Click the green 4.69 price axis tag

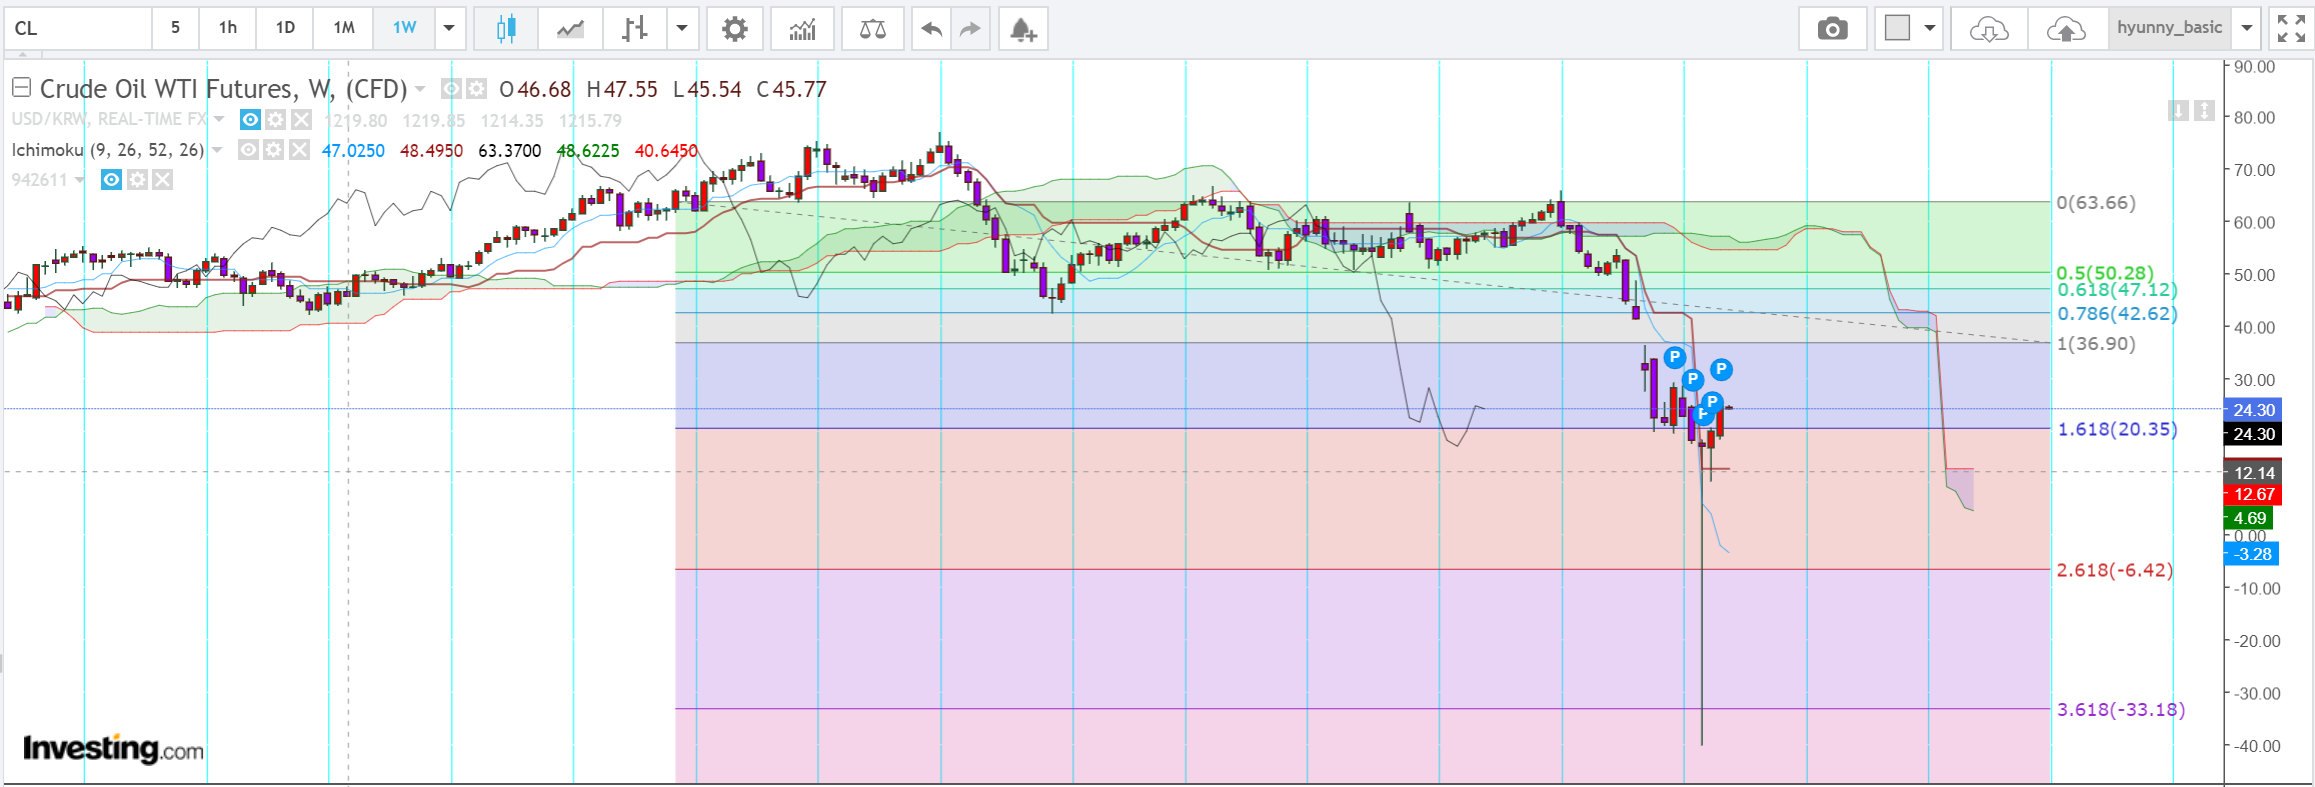[x=2249, y=518]
